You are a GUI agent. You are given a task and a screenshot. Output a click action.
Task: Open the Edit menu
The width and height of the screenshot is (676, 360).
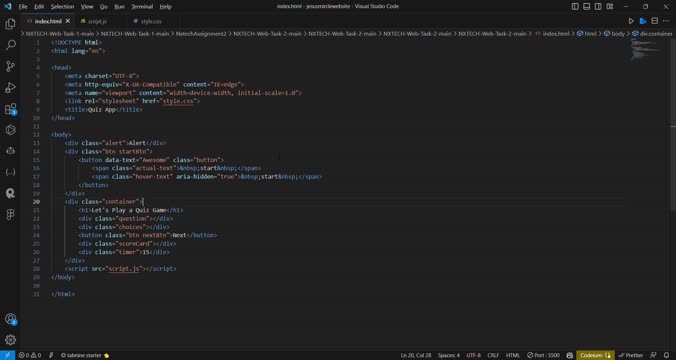click(x=39, y=6)
